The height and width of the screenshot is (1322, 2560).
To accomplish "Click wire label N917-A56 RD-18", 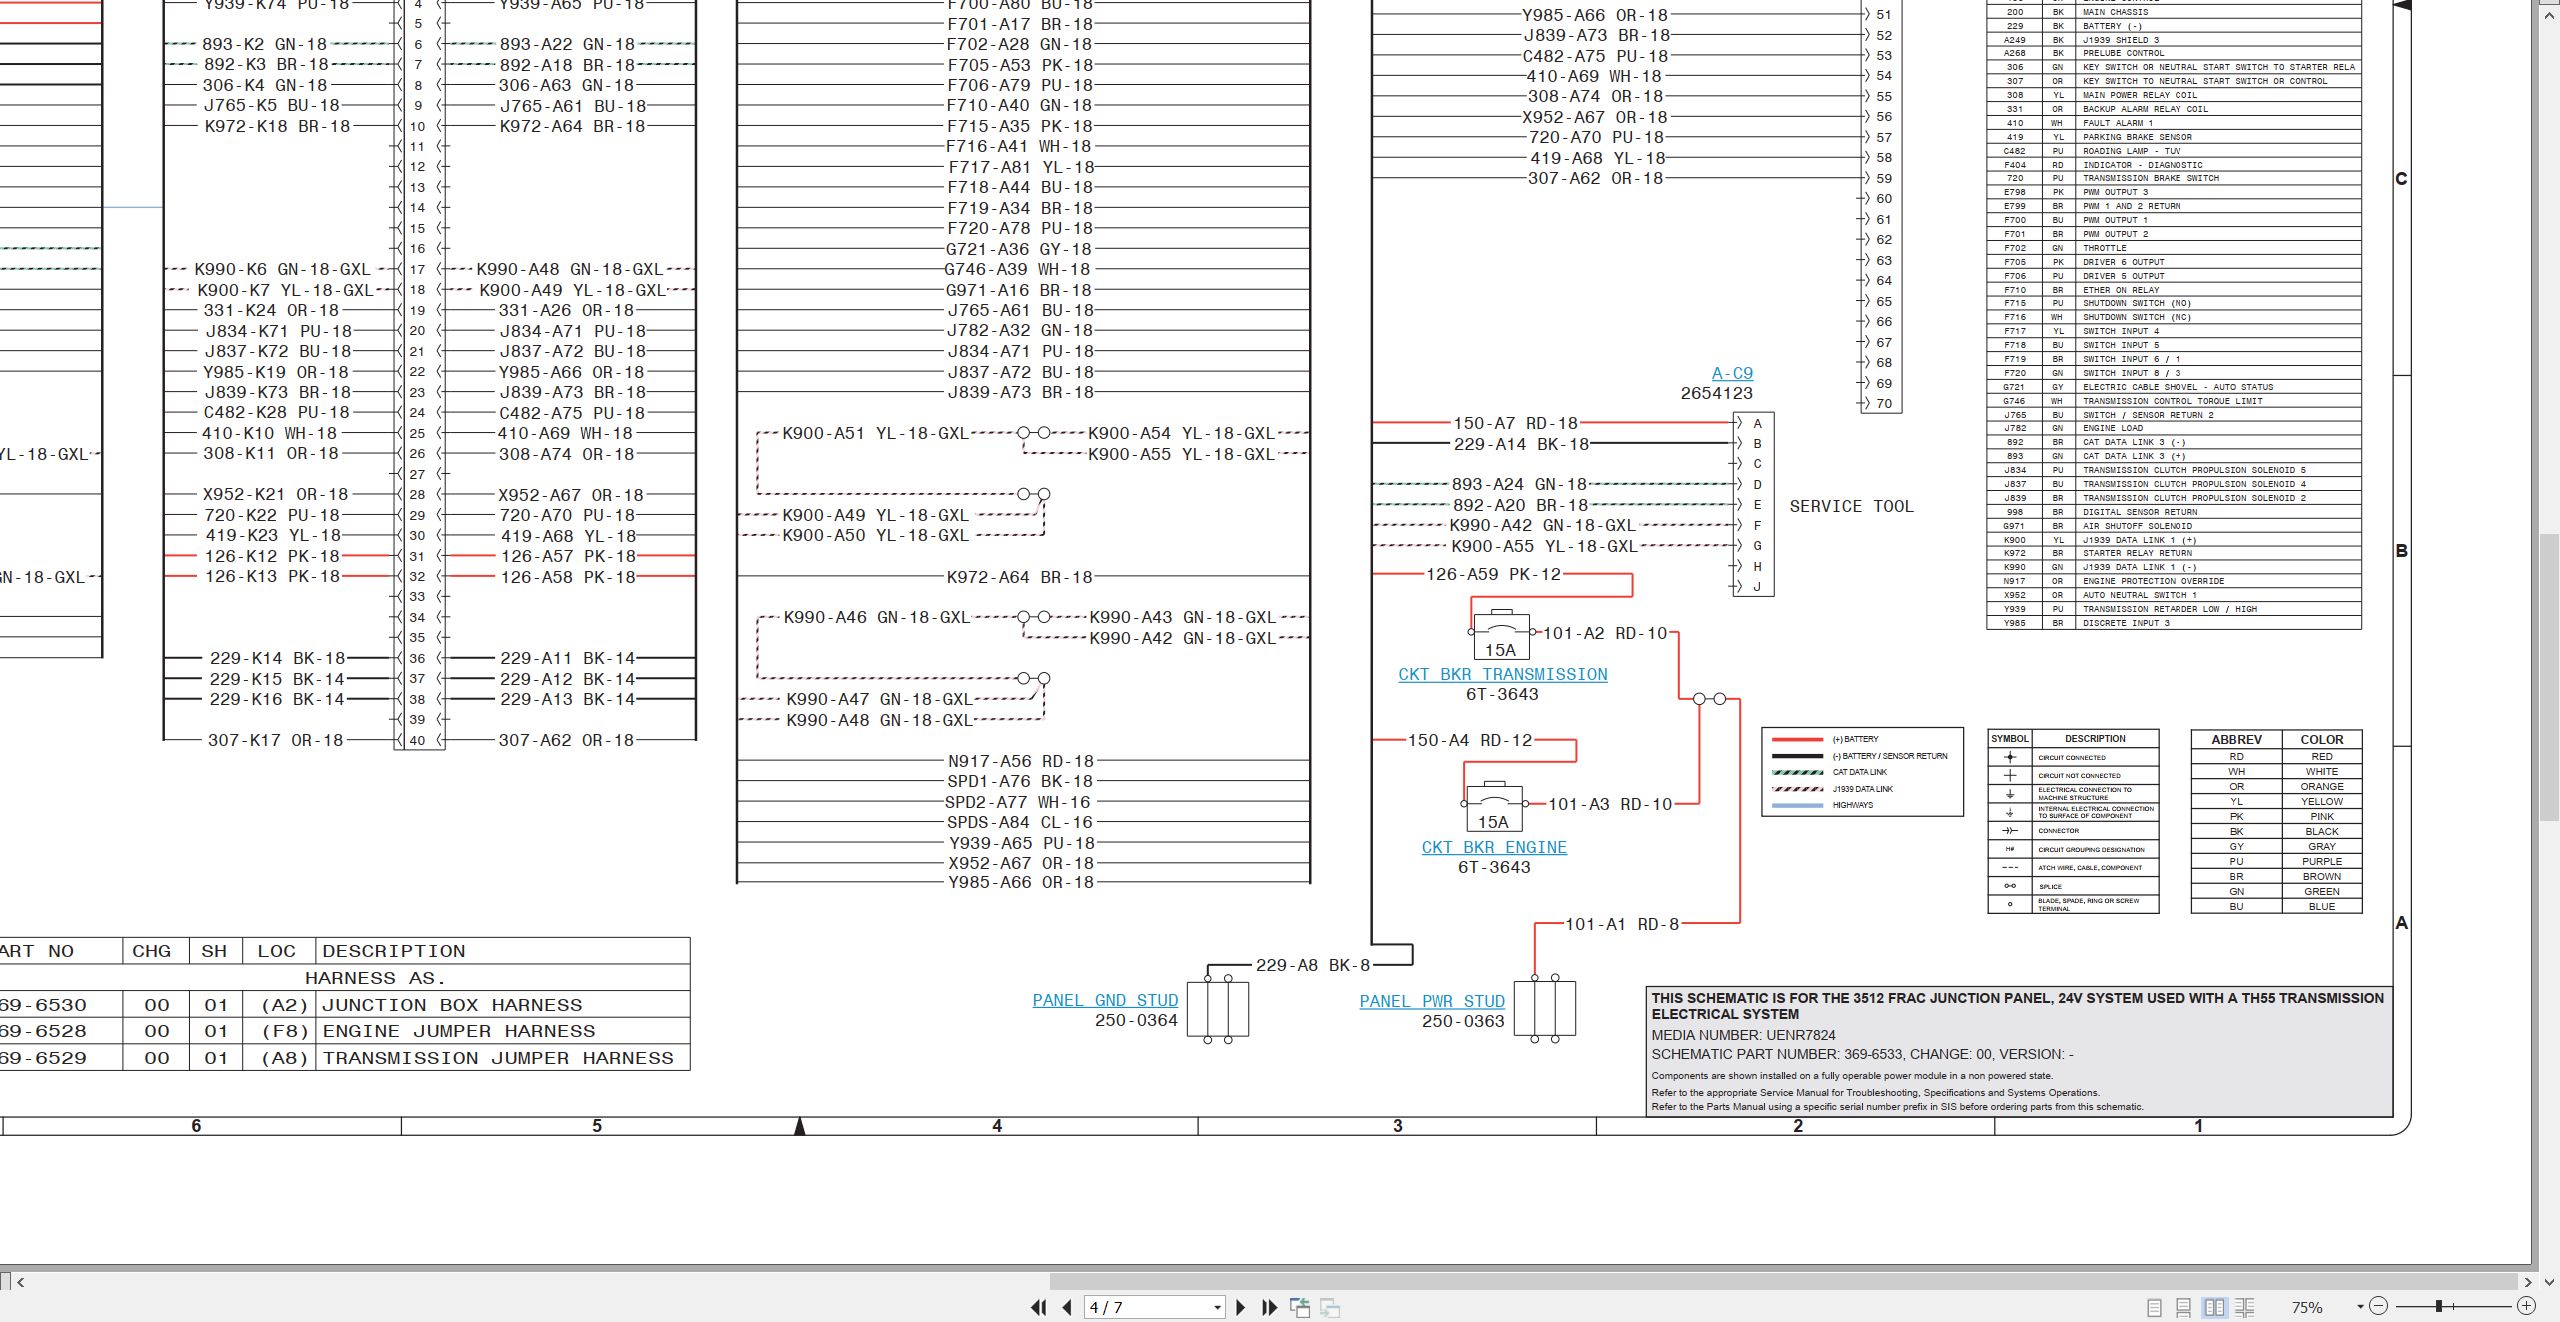I will (x=1021, y=761).
